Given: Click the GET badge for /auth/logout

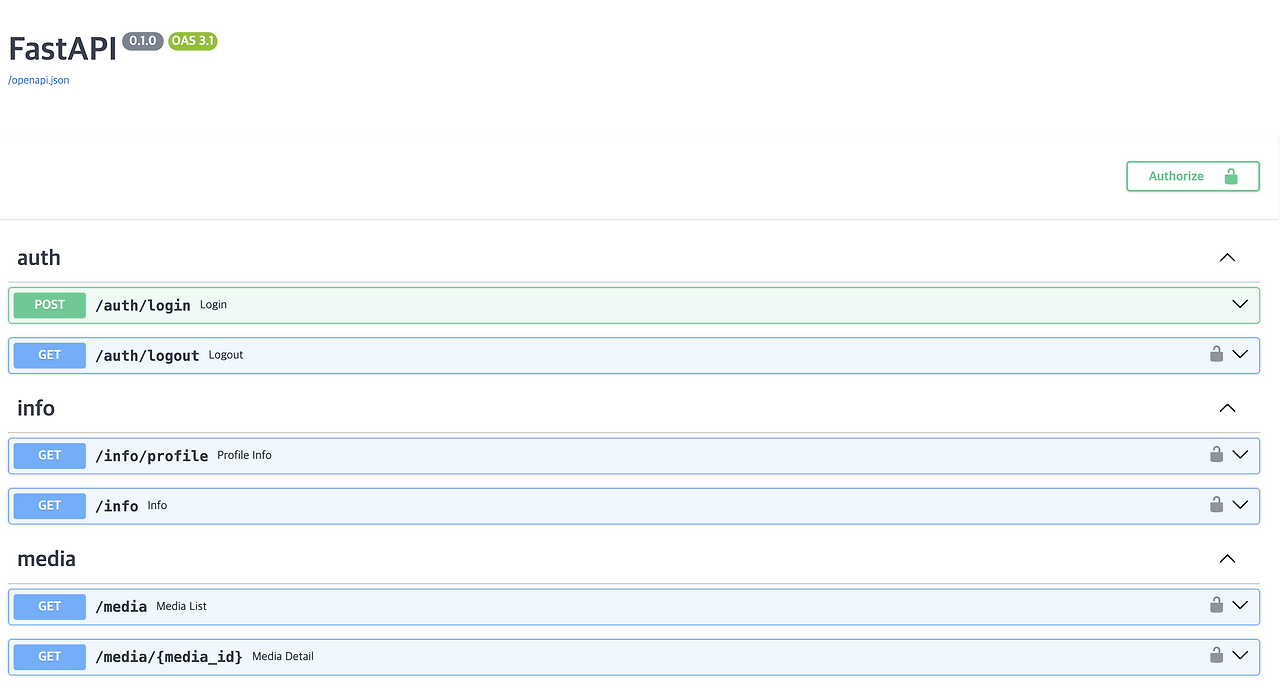Looking at the screenshot, I should click(x=50, y=355).
